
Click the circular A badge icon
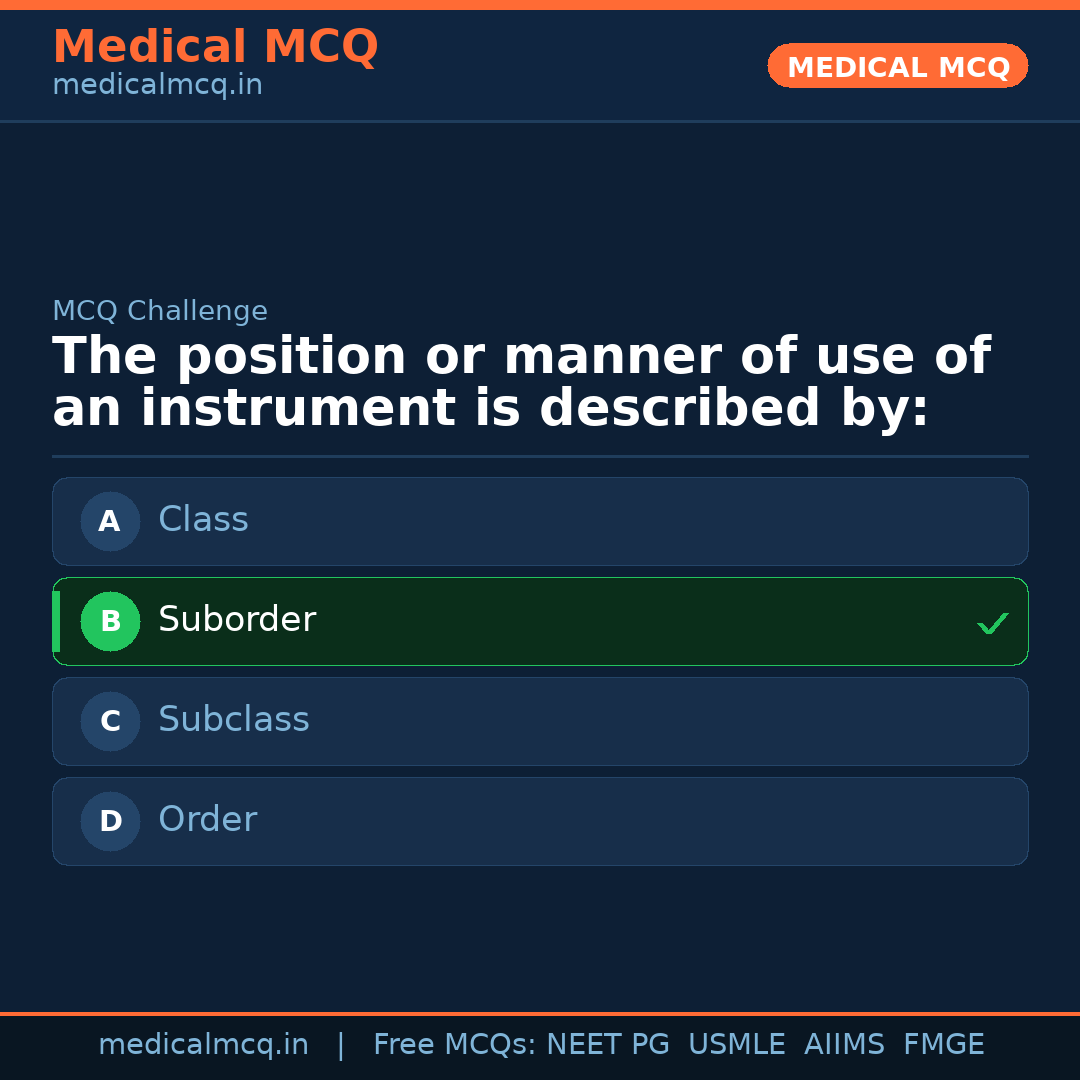click(110, 521)
